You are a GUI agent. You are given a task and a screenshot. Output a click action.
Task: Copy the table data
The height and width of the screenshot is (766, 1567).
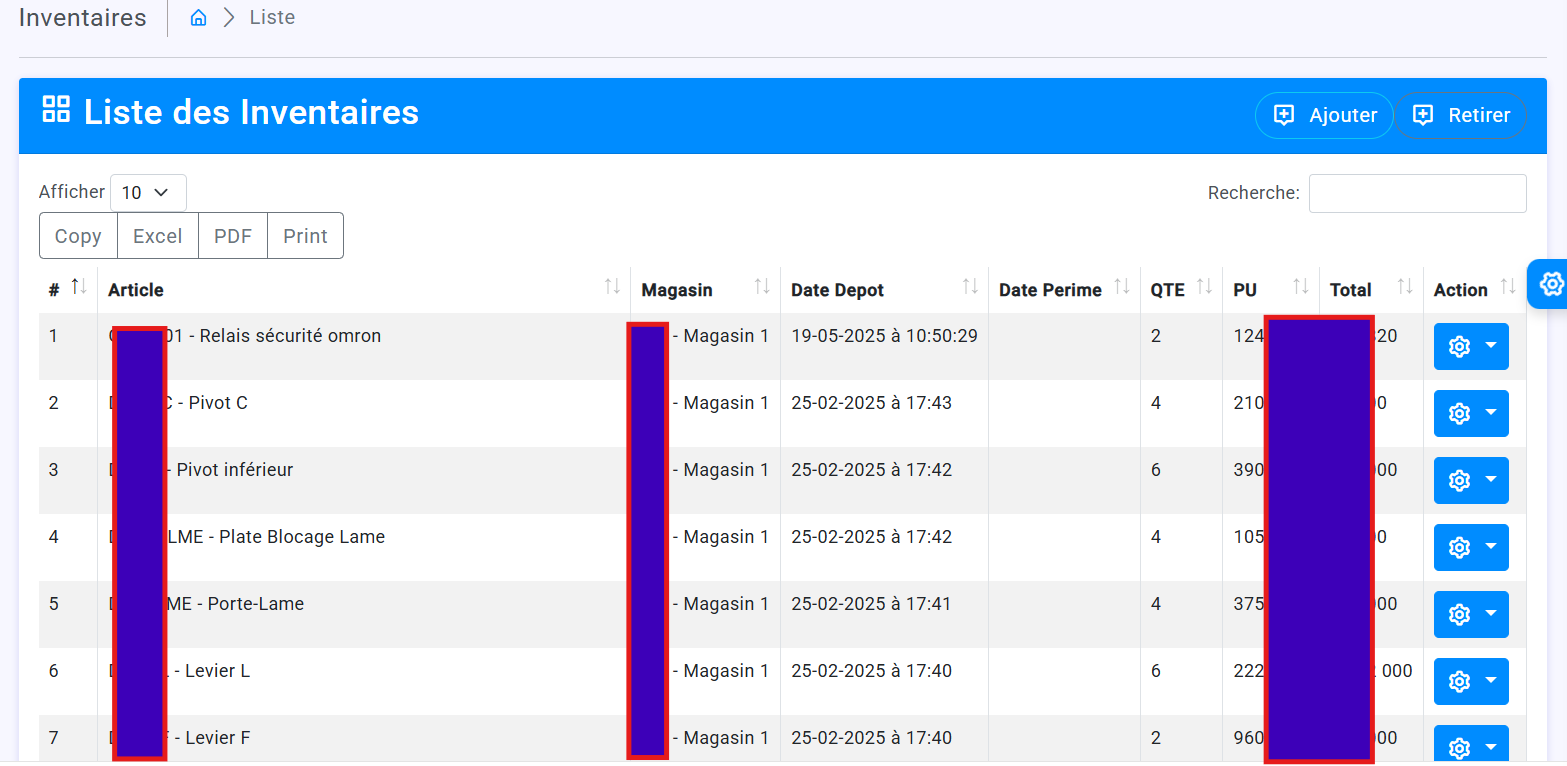[x=77, y=235]
